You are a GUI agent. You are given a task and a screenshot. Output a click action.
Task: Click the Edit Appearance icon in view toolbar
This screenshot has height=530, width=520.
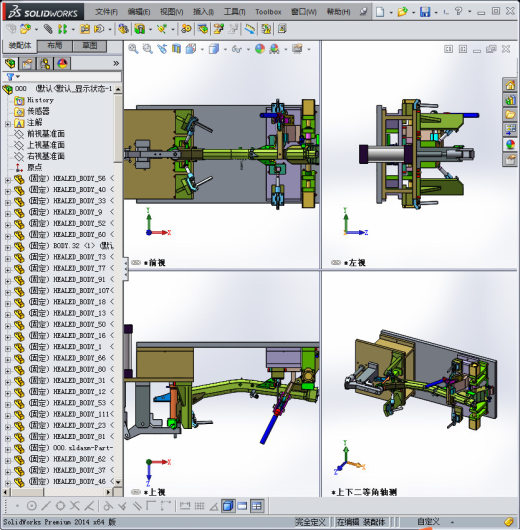[x=260, y=49]
